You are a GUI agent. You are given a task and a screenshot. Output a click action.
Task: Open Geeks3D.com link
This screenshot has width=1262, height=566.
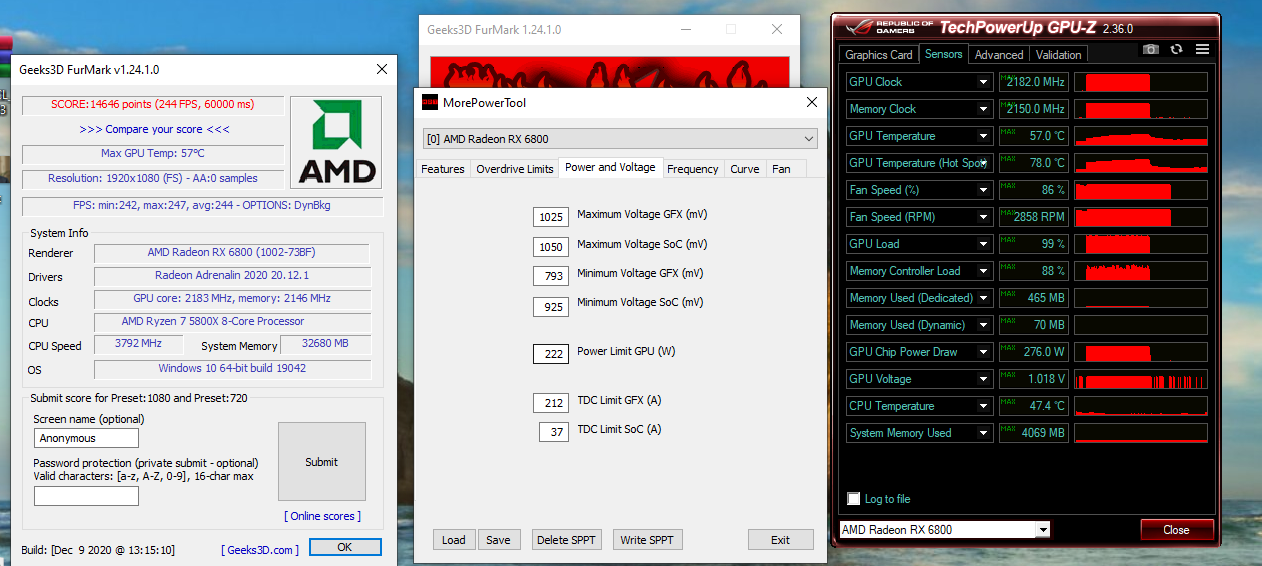pos(259,550)
